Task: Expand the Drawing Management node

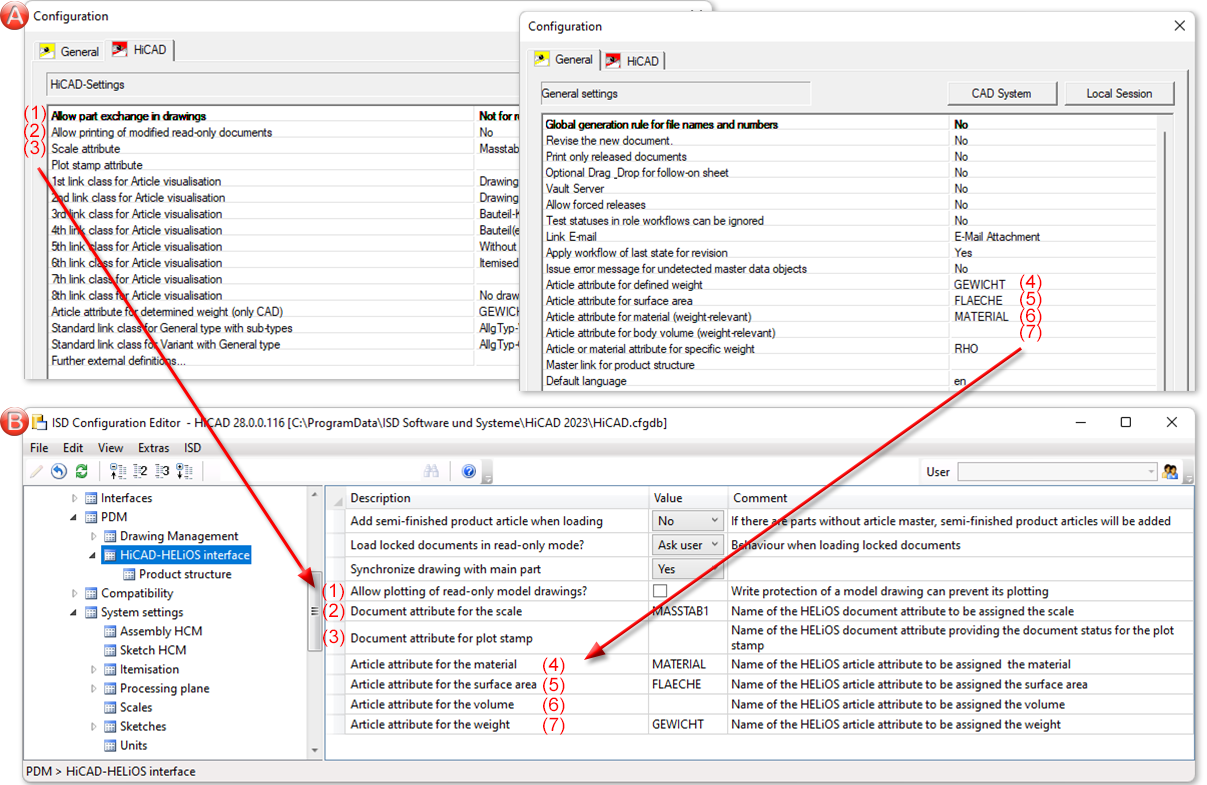Action: coord(93,536)
